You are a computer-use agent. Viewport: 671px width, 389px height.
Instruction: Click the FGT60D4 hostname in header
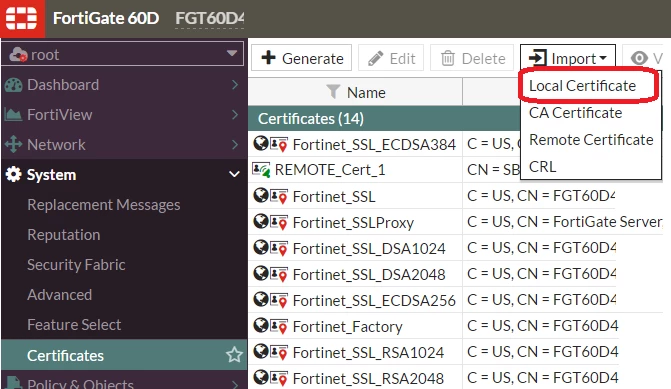click(209, 18)
